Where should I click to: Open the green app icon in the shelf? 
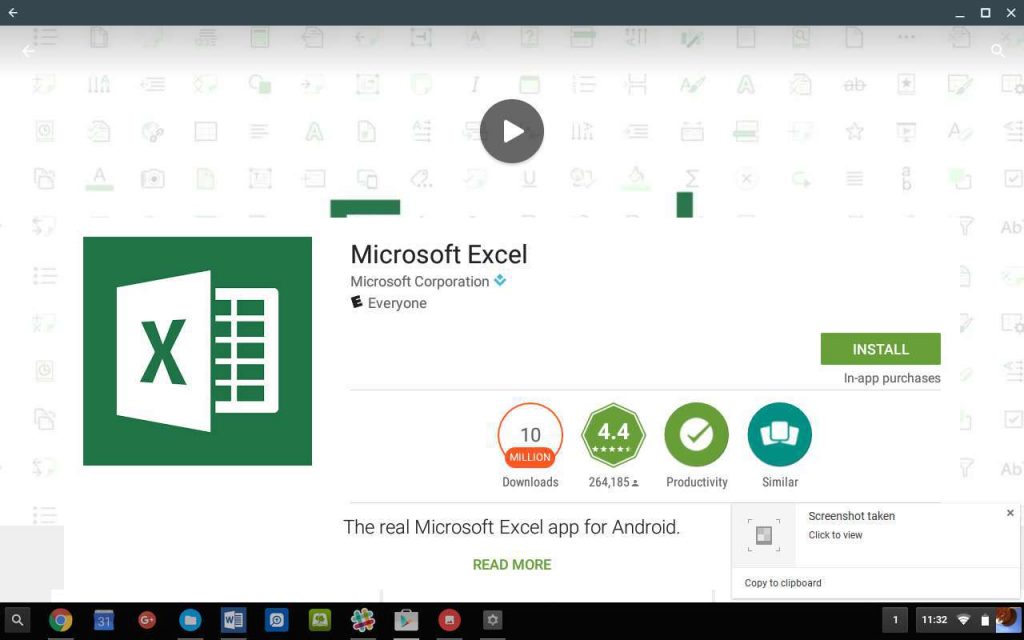[319, 620]
